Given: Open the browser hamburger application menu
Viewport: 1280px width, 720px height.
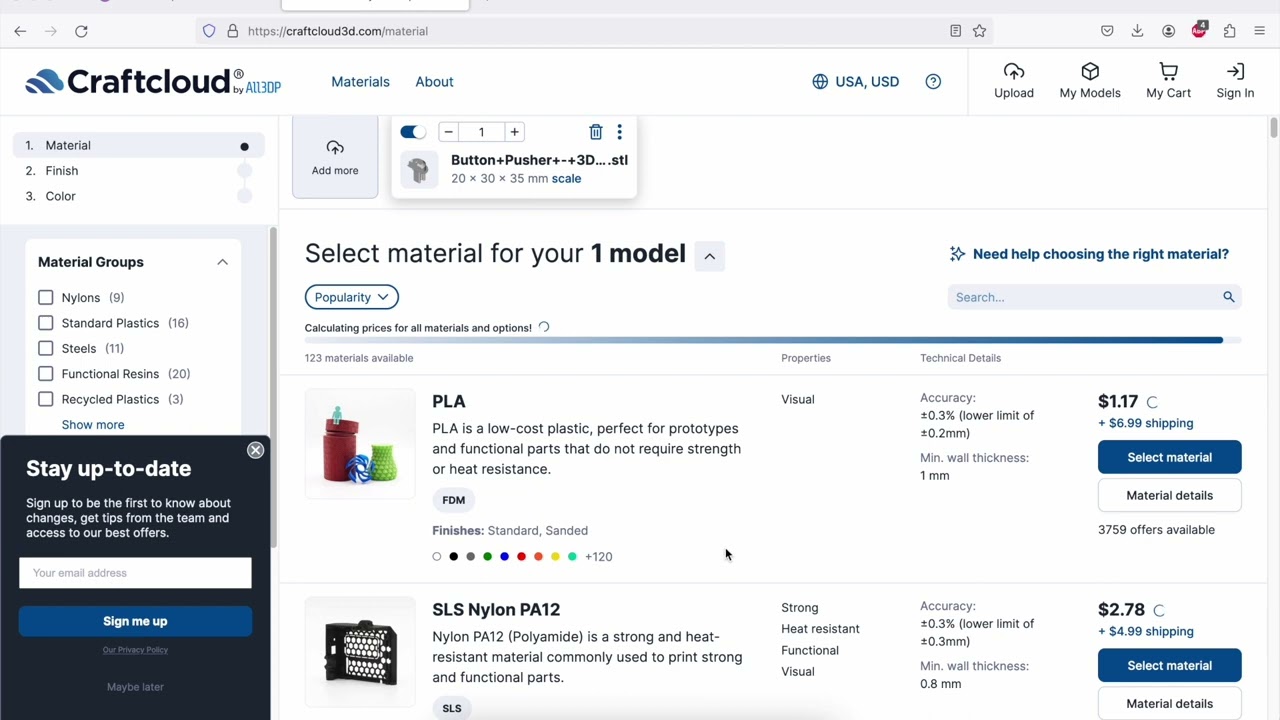Looking at the screenshot, I should (1260, 31).
